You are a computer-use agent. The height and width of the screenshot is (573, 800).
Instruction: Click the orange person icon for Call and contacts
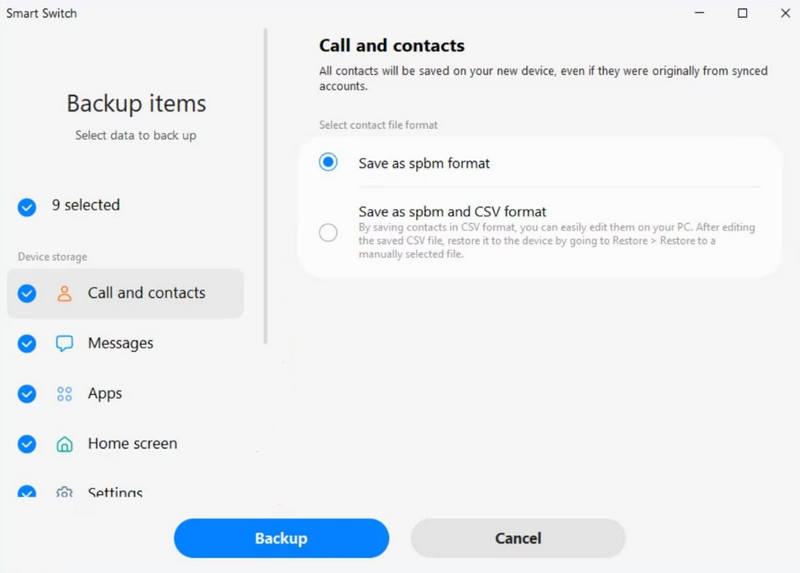pos(64,293)
